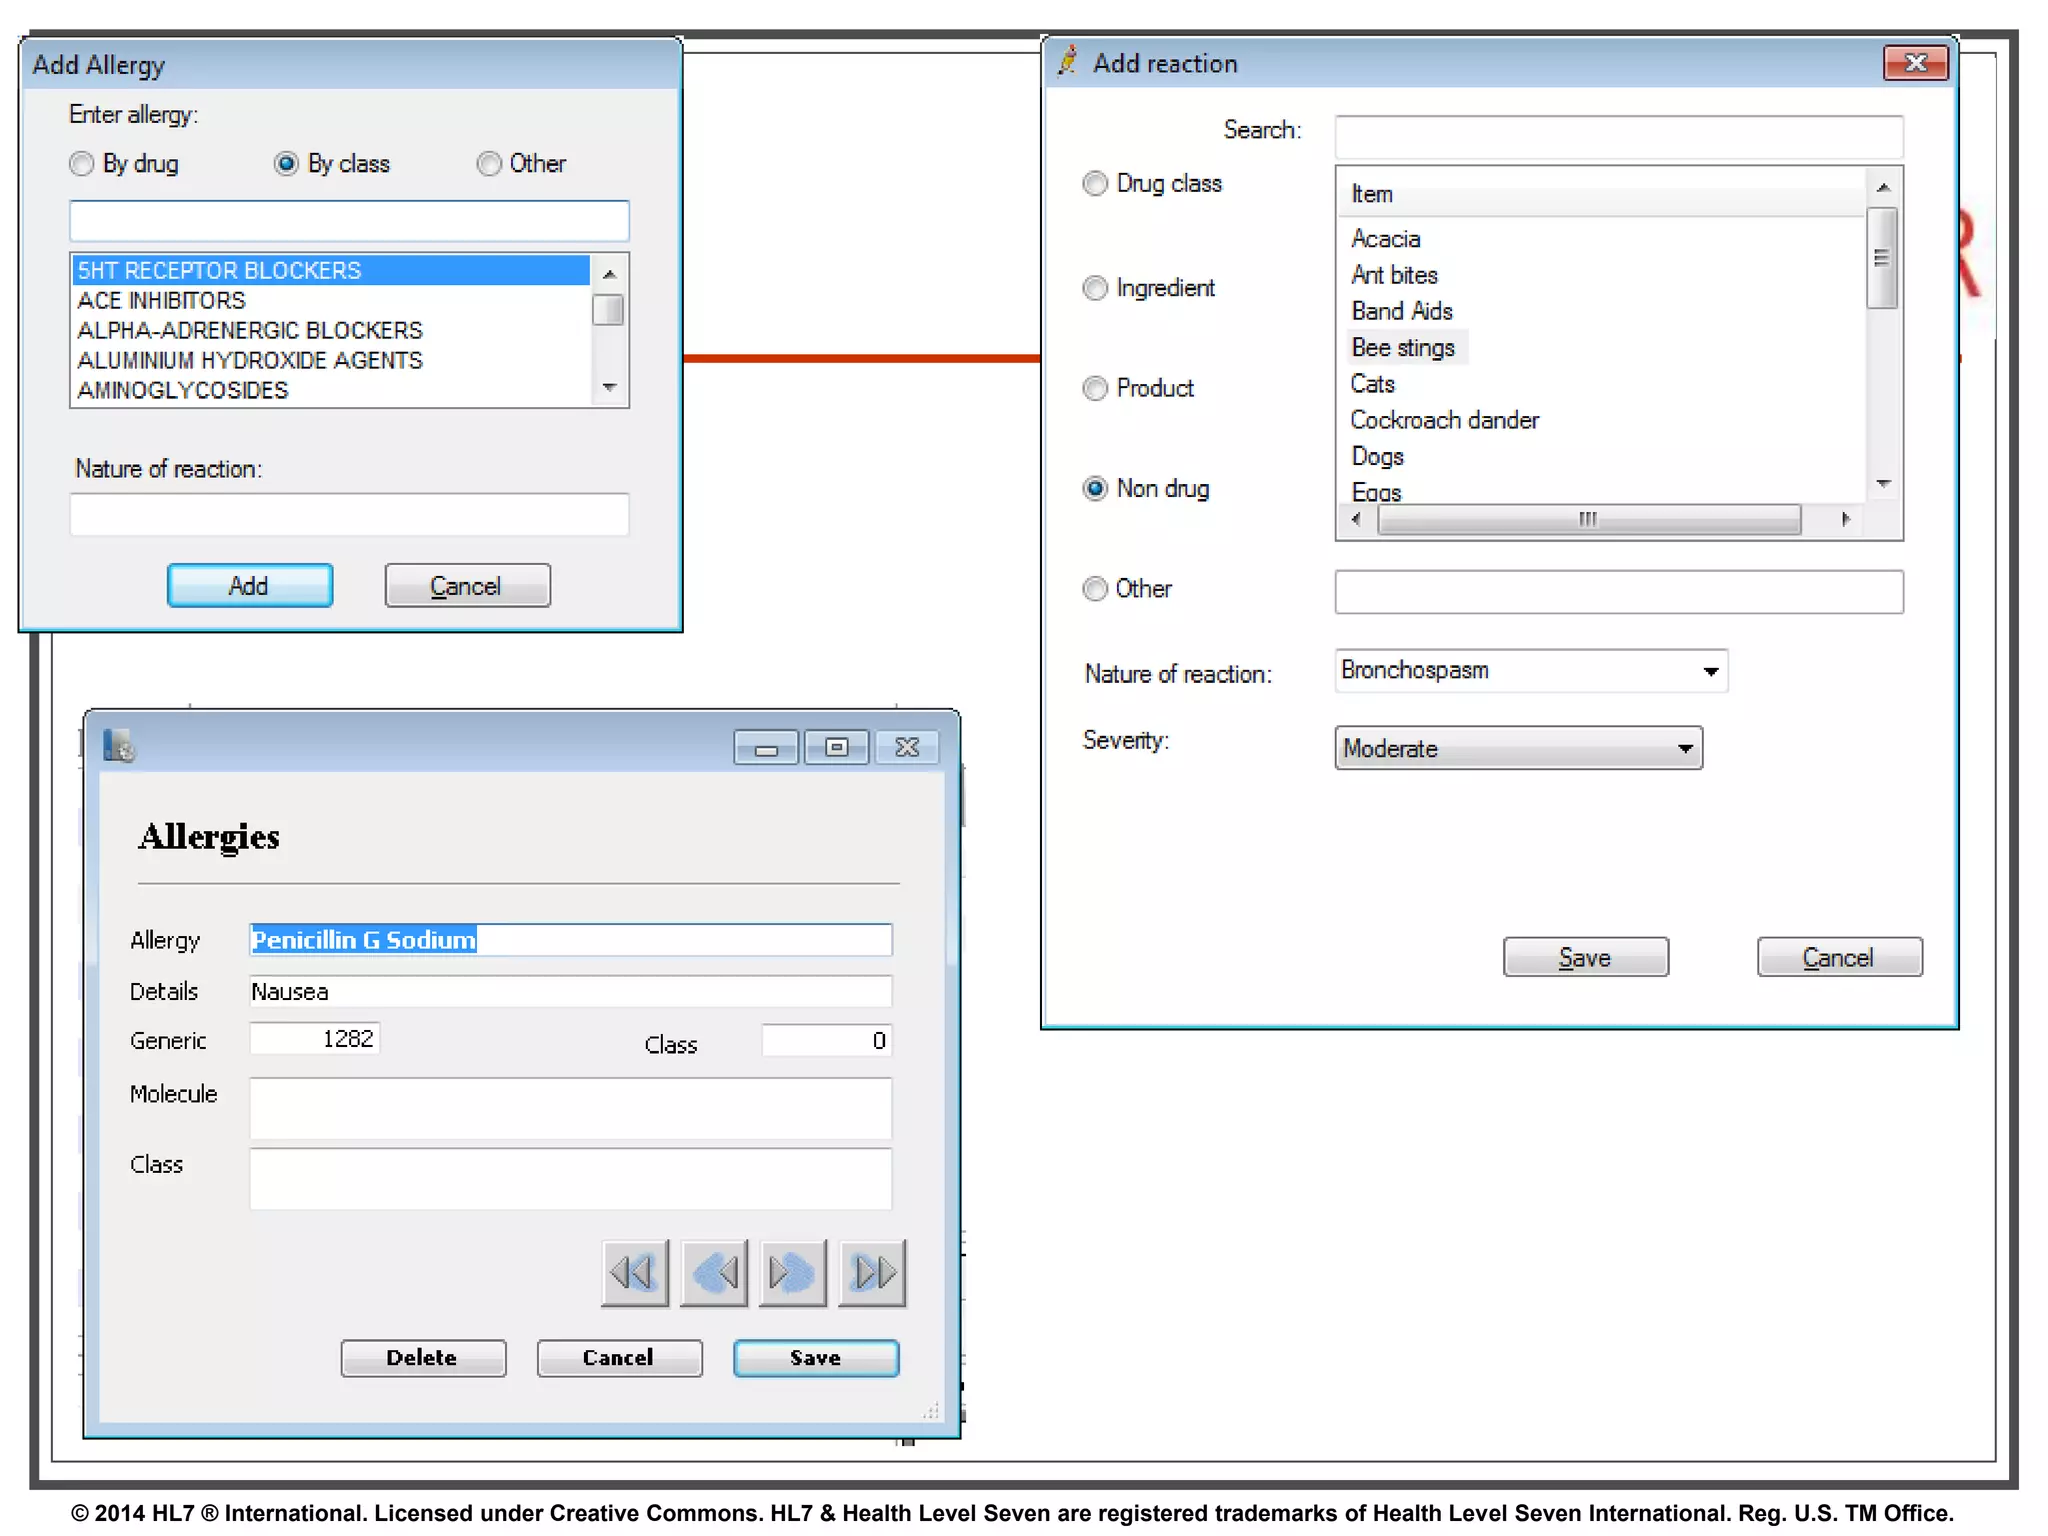The width and height of the screenshot is (2048, 1536).
Task: Expand the Severity Moderate dropdown
Action: pos(1685,748)
